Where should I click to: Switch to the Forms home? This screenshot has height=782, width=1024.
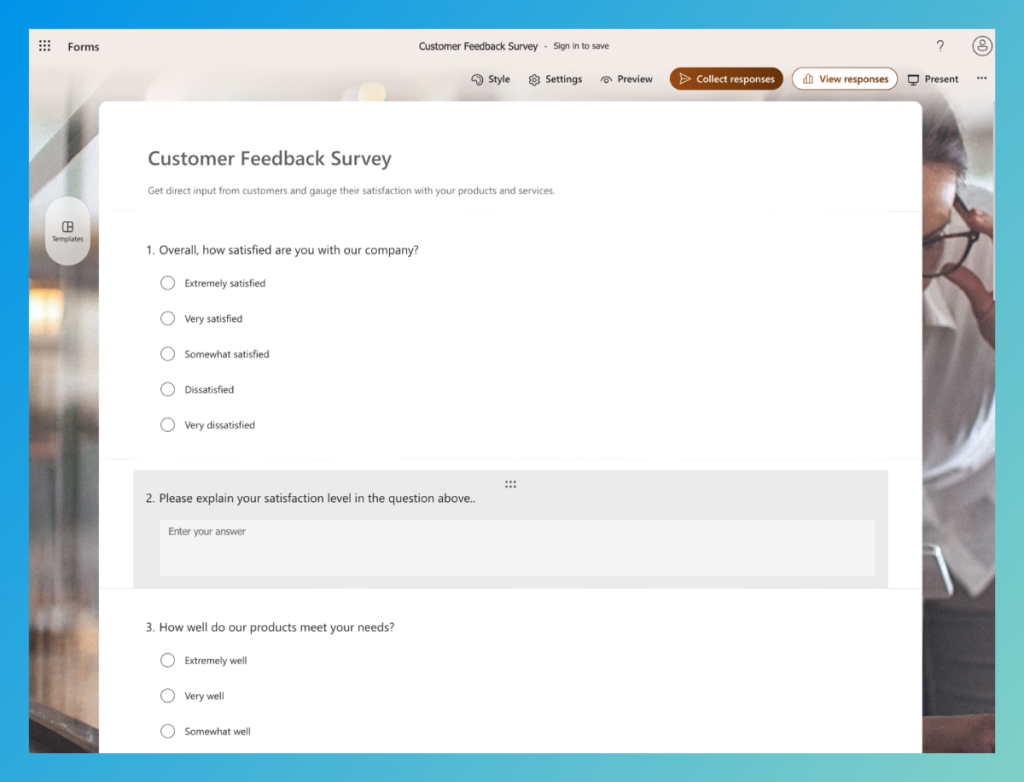pyautogui.click(x=83, y=46)
